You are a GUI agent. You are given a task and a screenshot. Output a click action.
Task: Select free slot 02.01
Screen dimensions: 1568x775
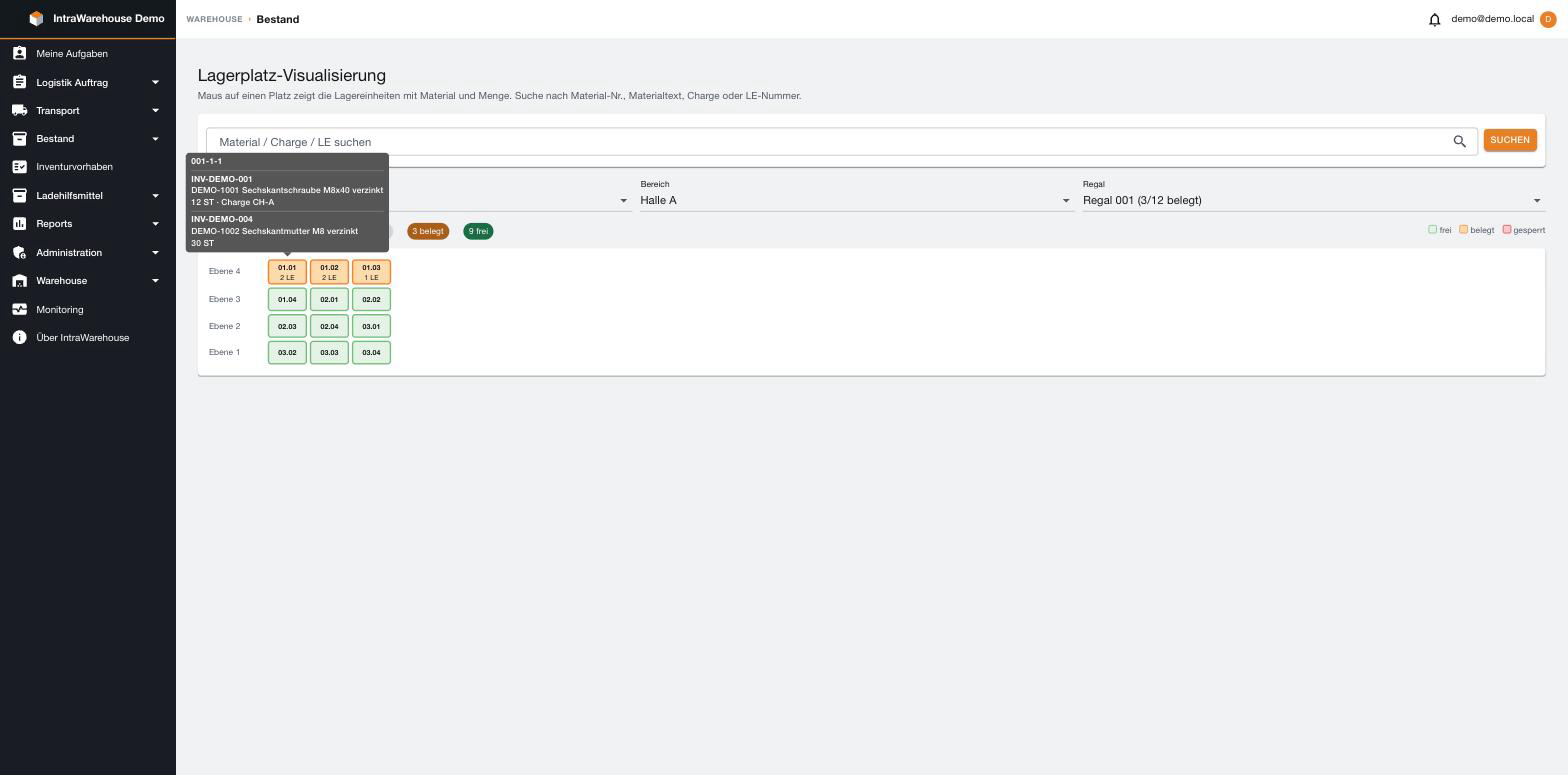[329, 299]
